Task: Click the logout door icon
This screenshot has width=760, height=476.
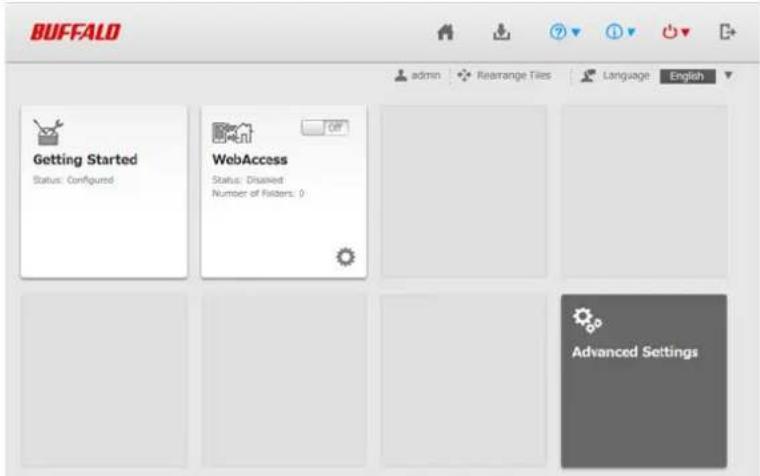Action: coord(728,32)
